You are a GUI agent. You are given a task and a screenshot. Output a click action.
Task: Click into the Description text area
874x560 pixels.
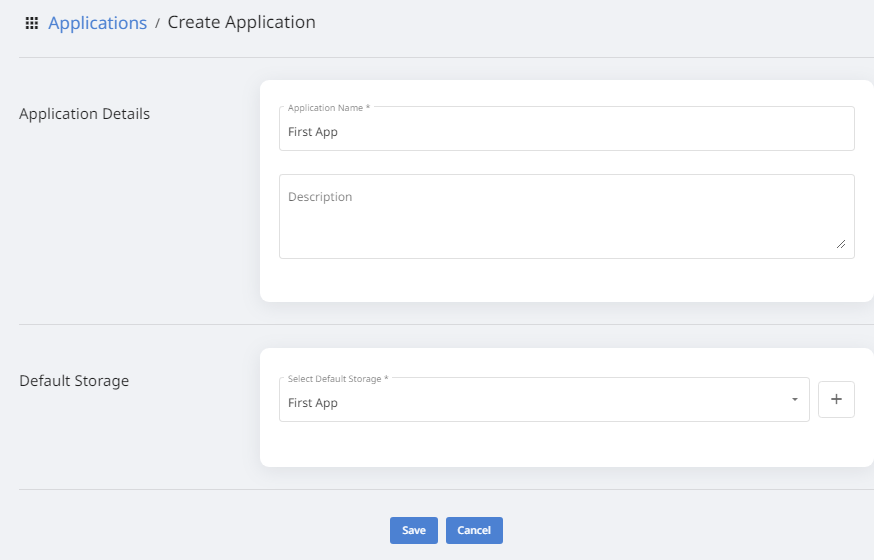click(x=566, y=216)
